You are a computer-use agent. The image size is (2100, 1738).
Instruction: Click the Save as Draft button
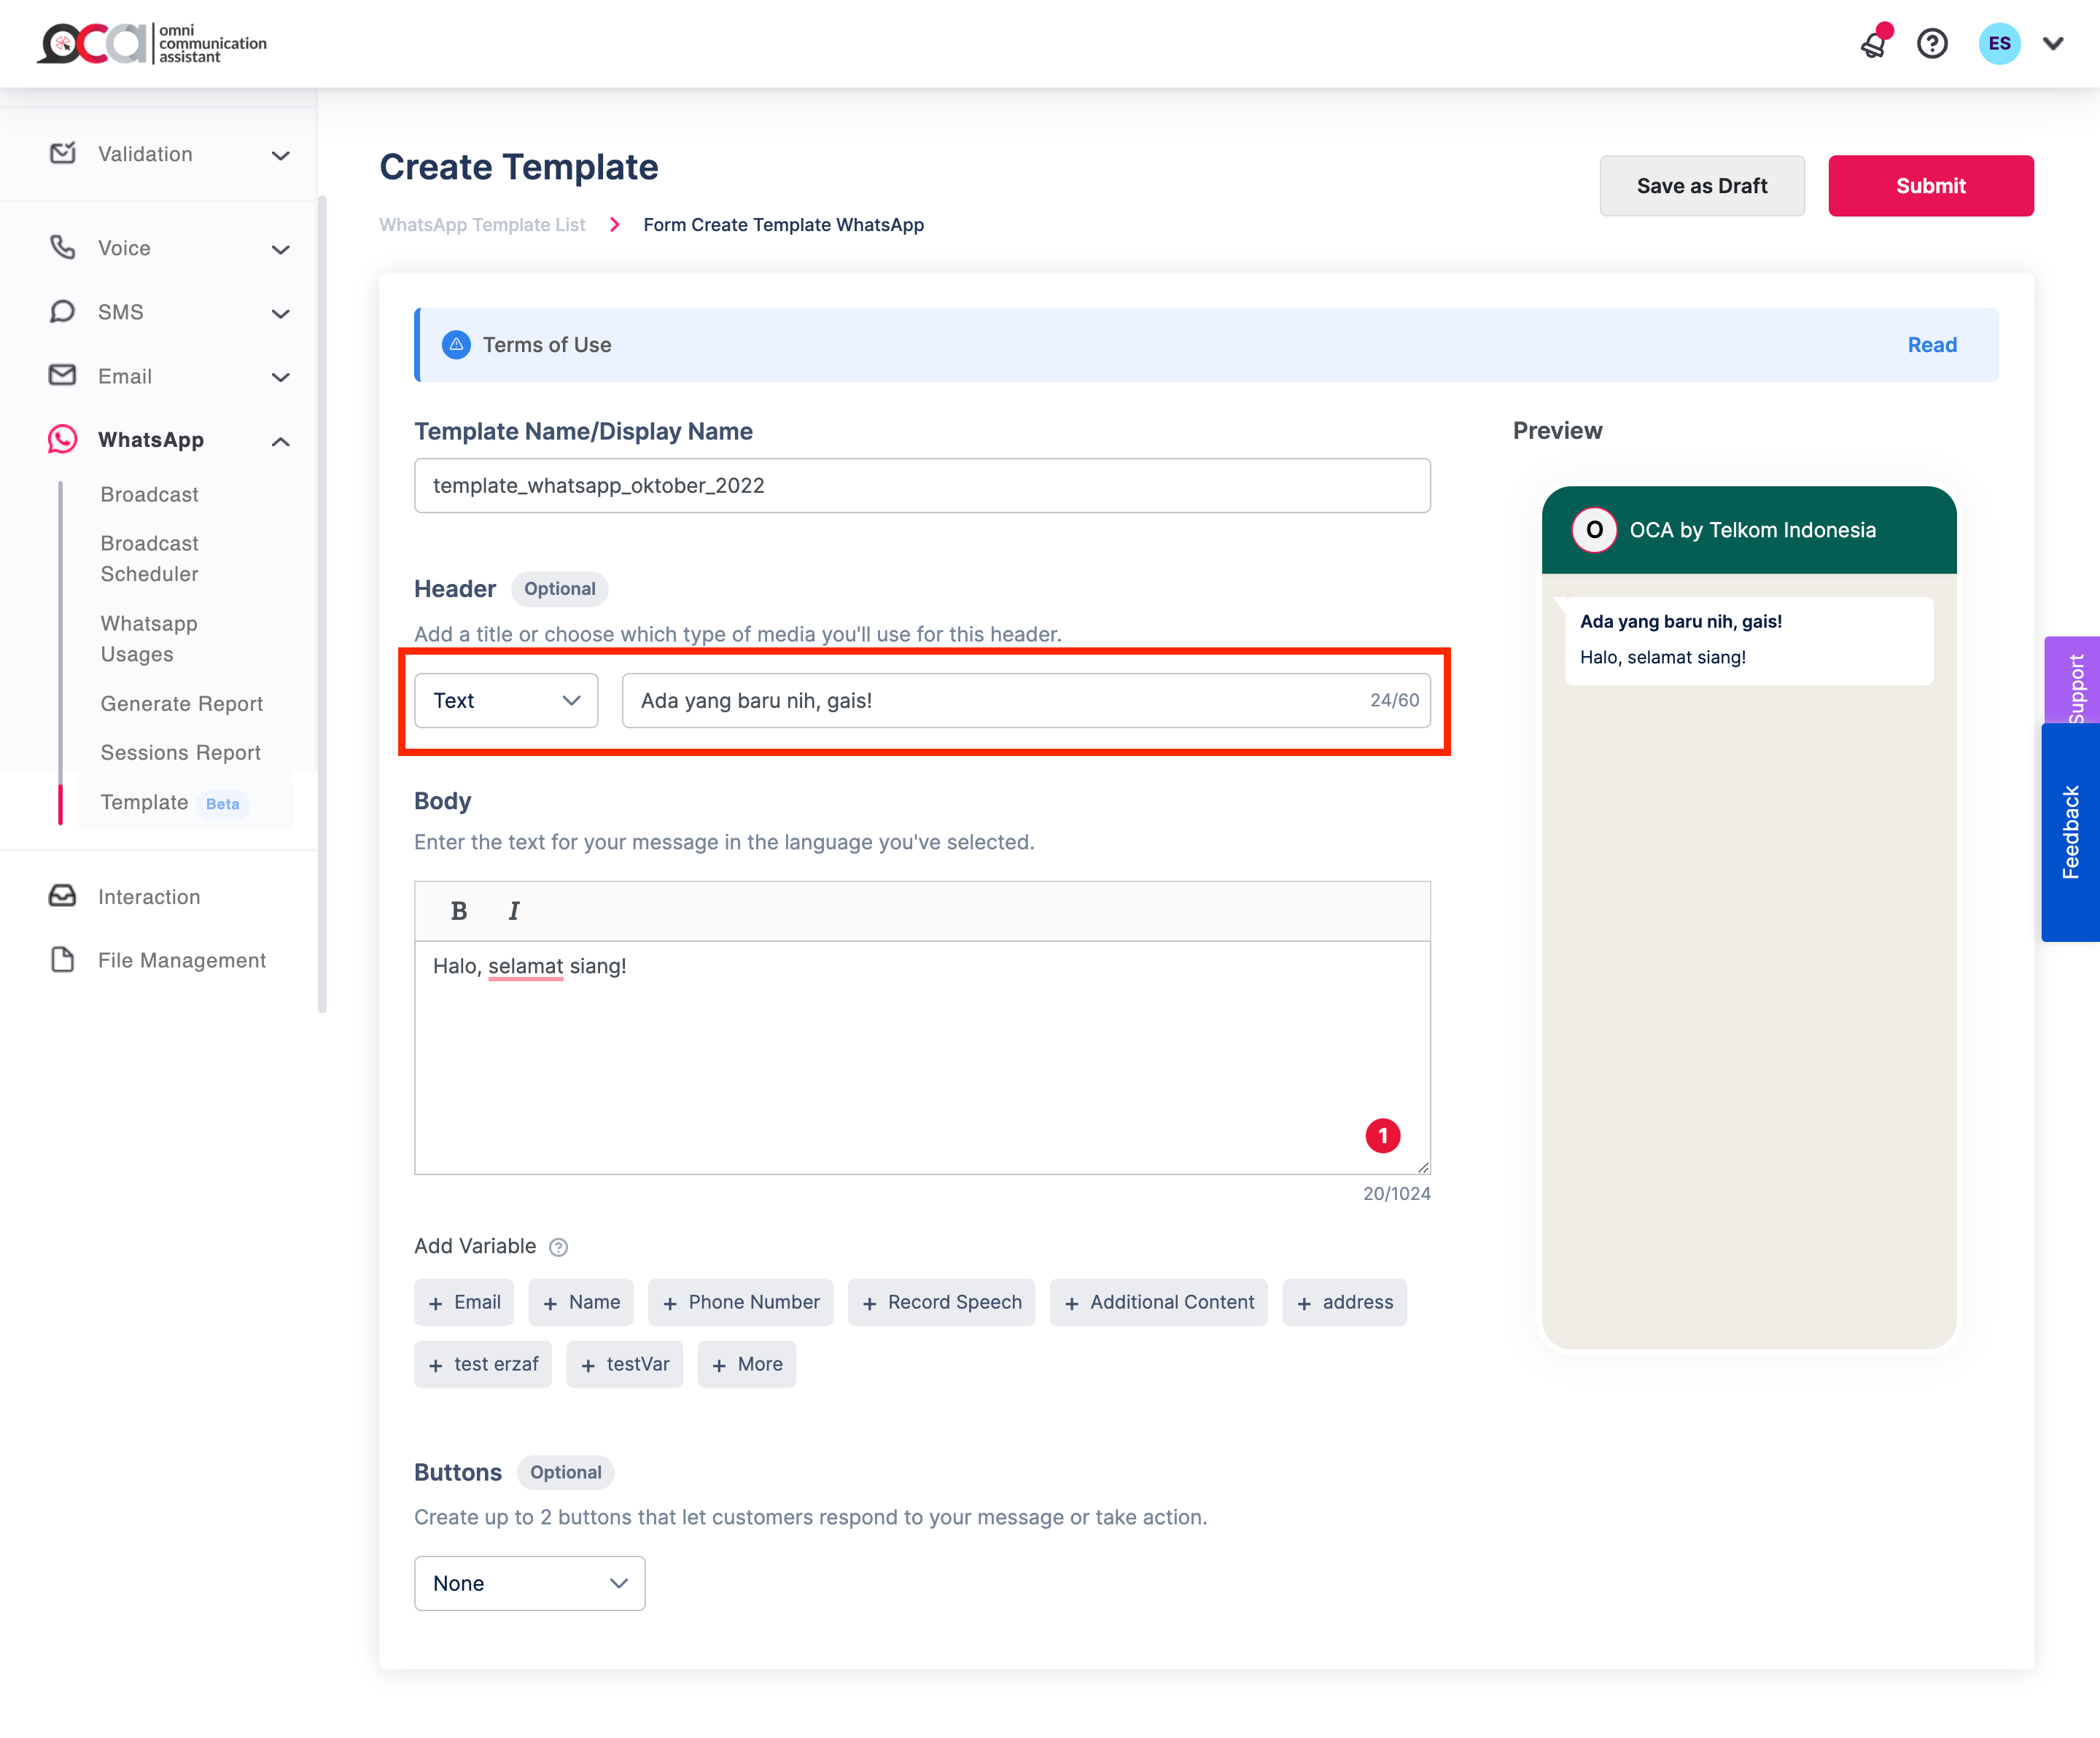pyautogui.click(x=1701, y=186)
